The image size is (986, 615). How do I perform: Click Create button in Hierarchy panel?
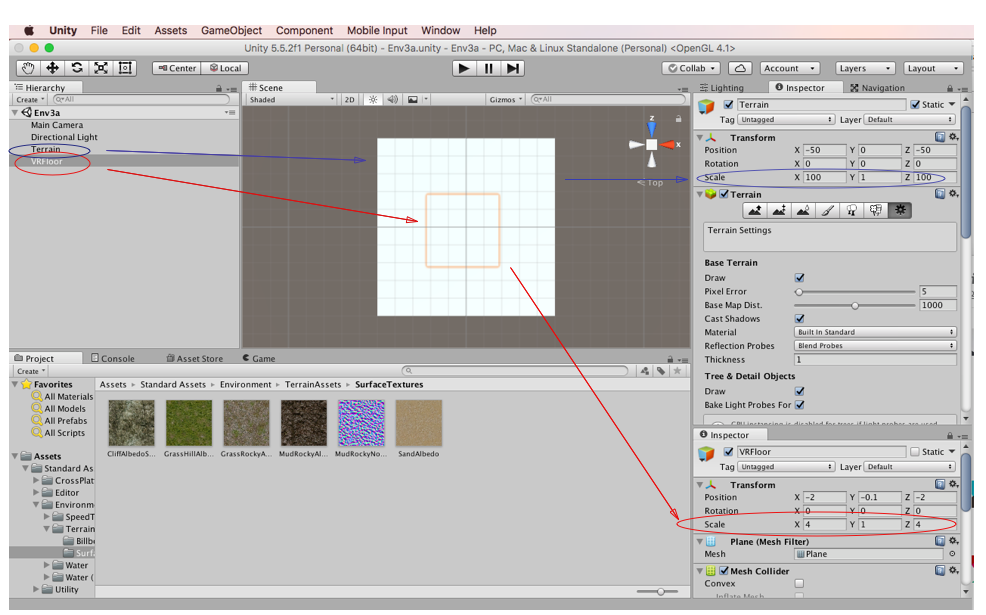pos(30,99)
